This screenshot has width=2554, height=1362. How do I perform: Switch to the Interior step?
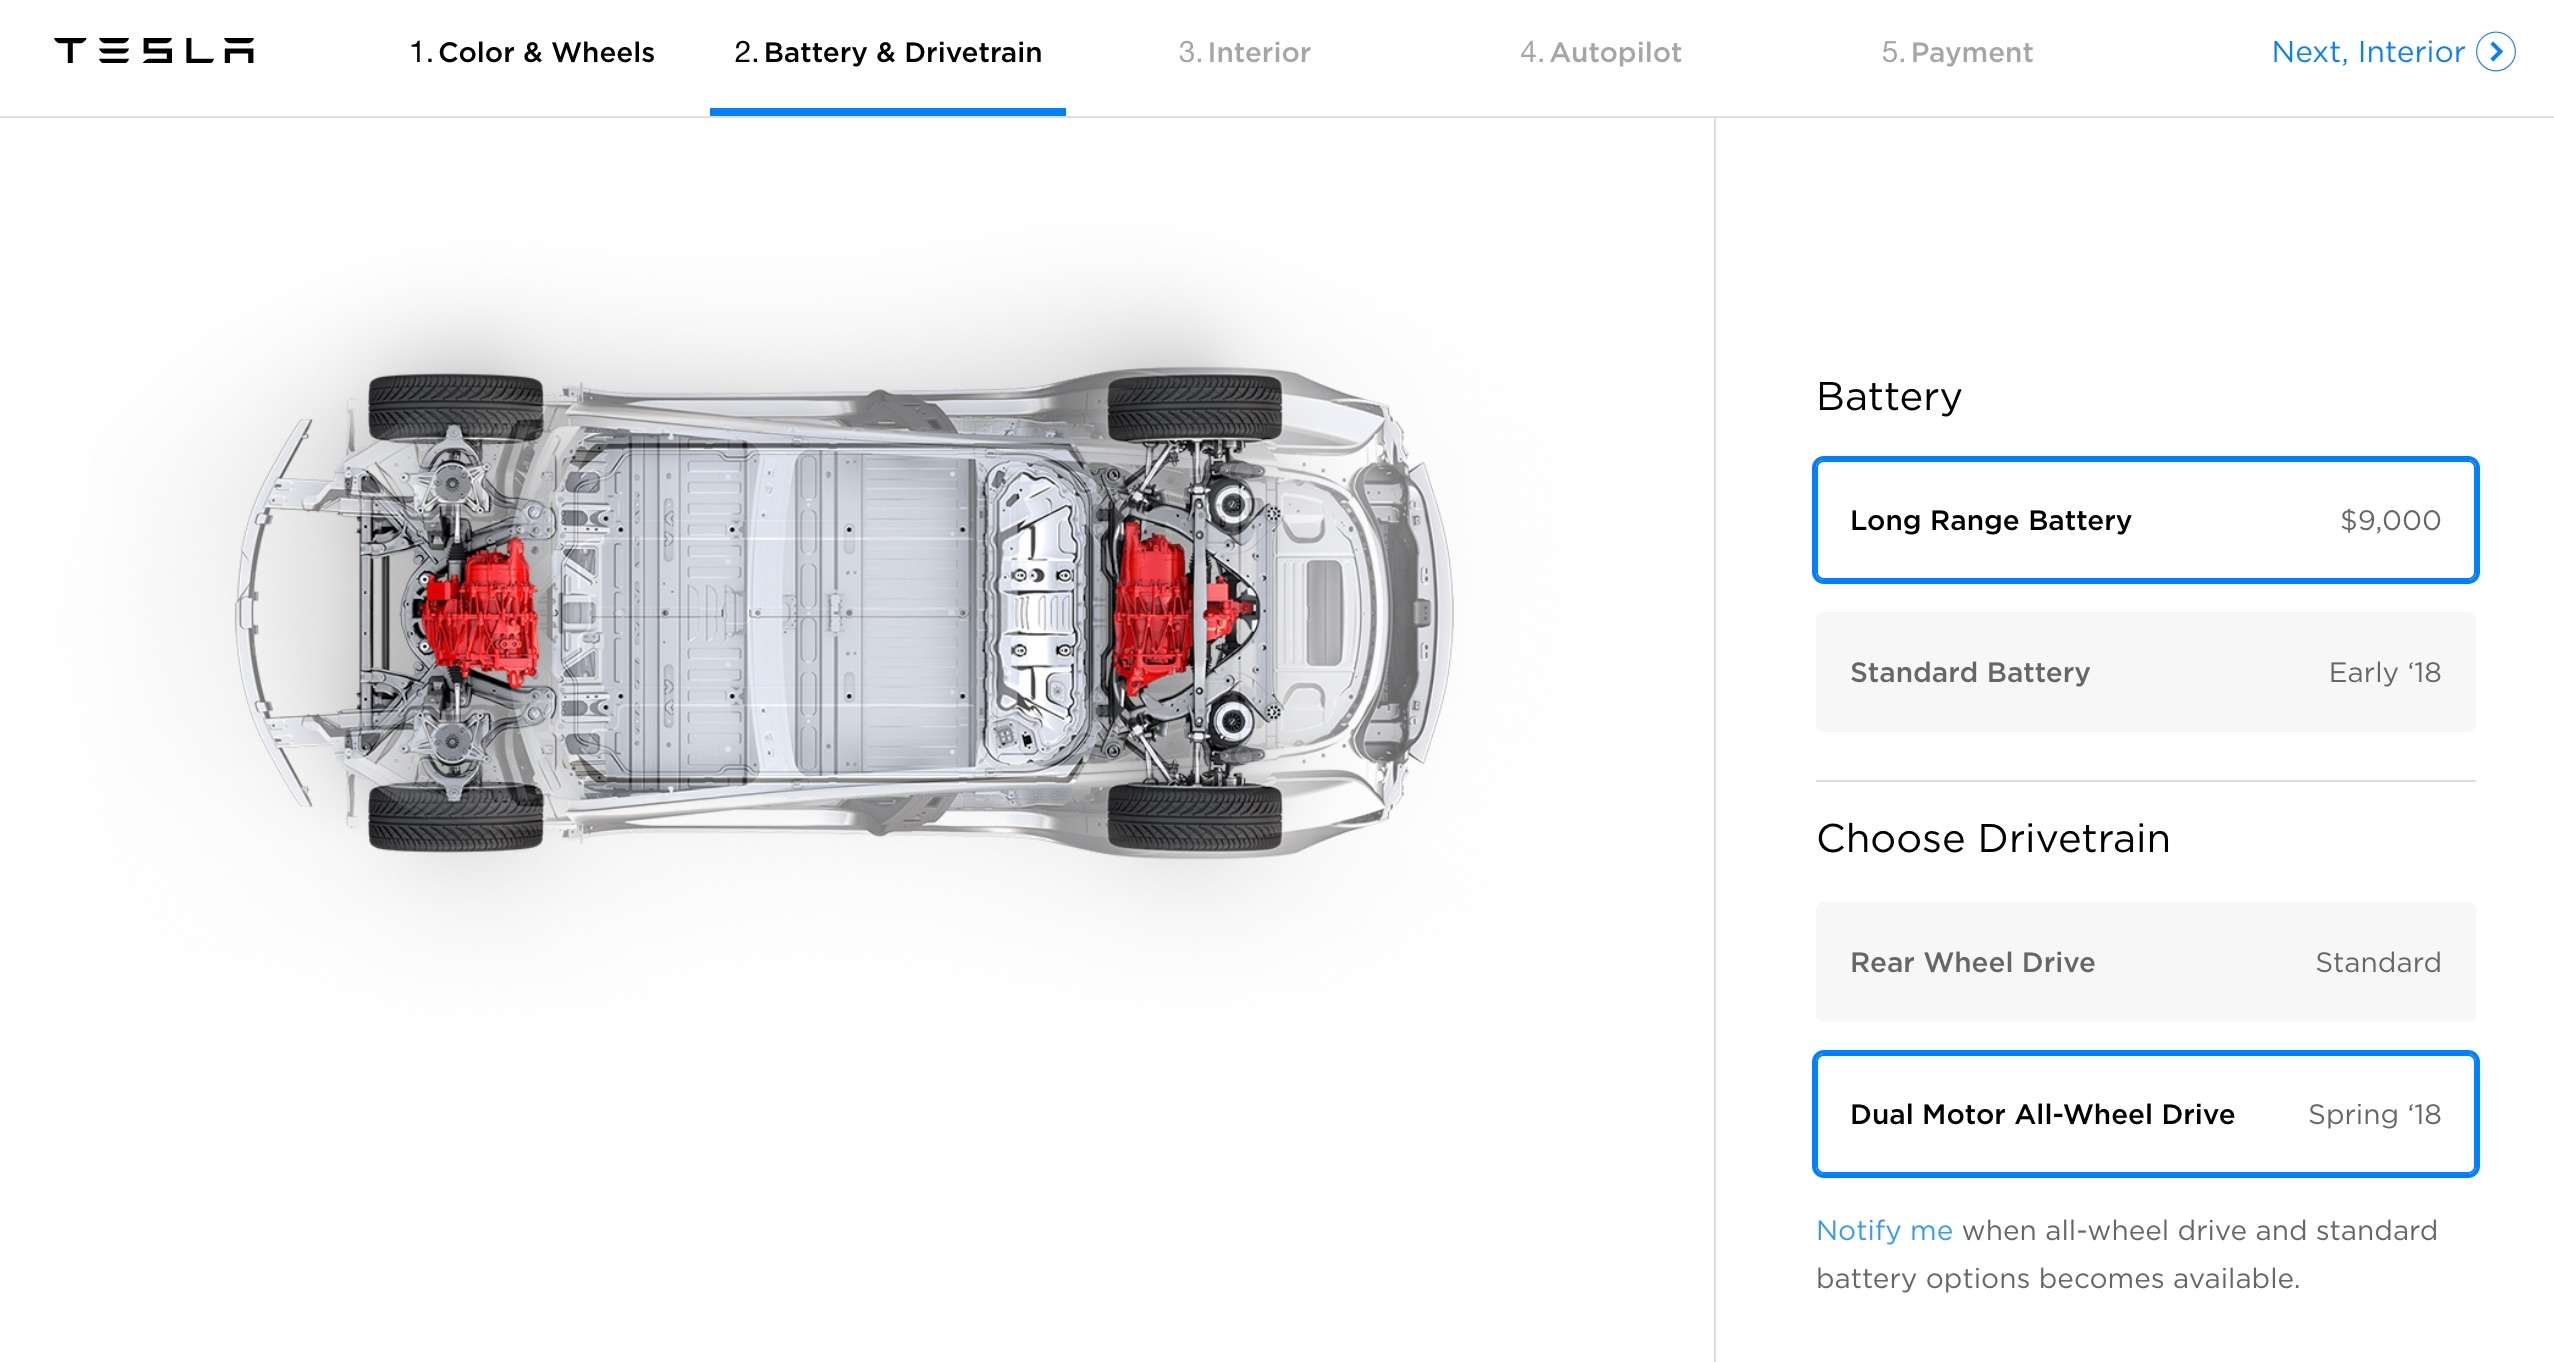point(1244,52)
